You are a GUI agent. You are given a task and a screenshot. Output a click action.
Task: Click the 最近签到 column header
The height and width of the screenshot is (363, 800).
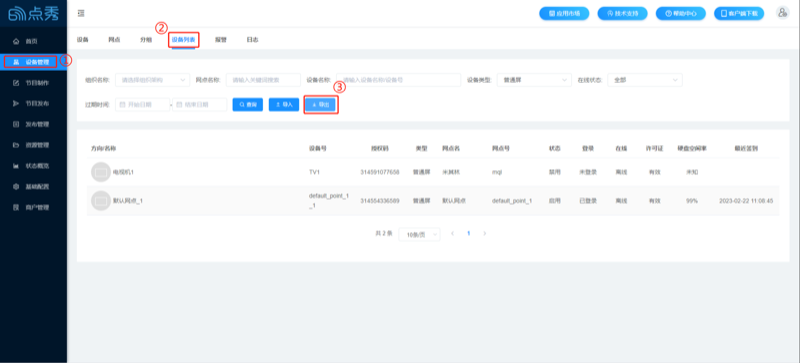point(746,149)
